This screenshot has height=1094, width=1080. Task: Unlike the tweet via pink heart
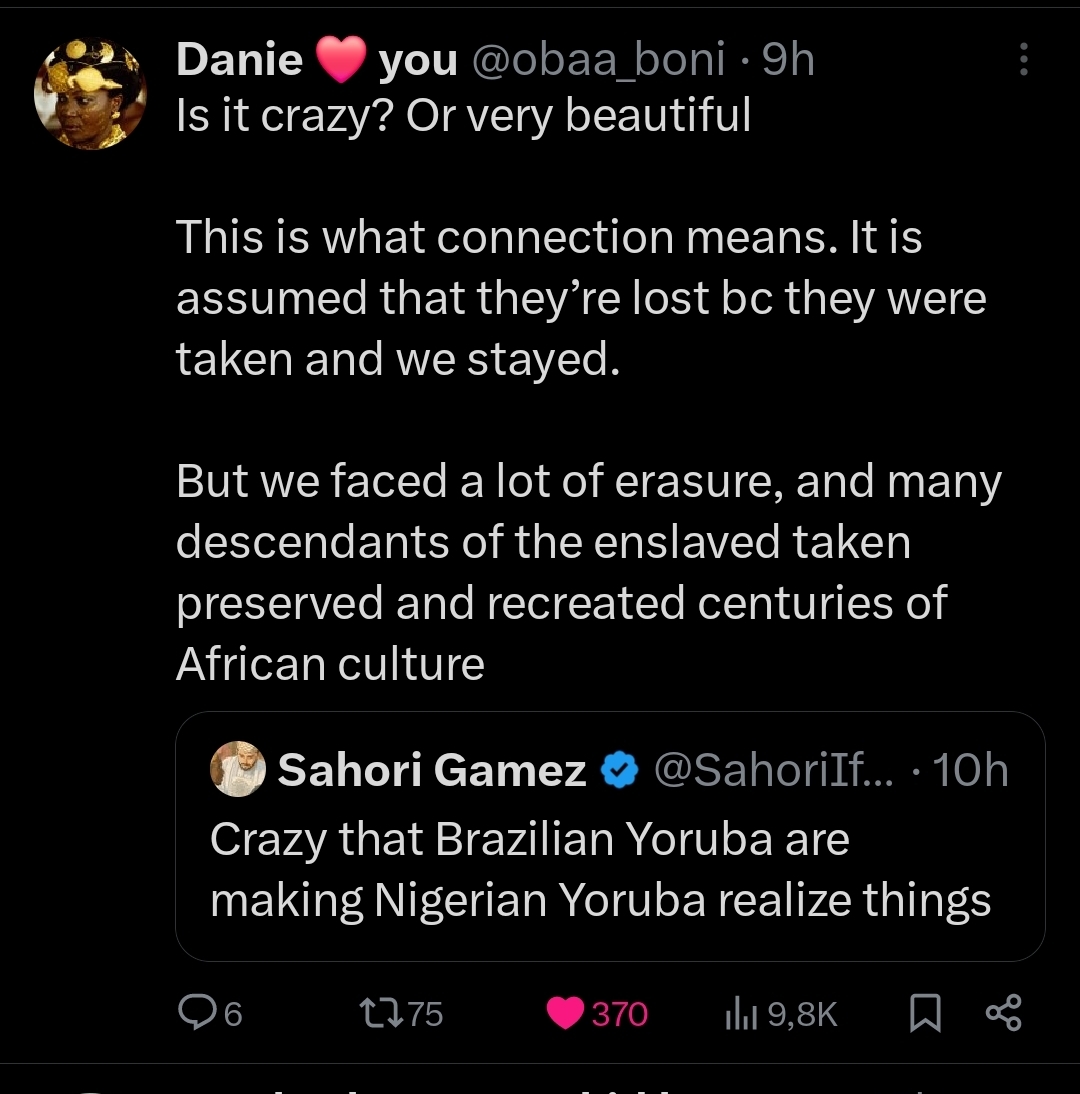(566, 1014)
